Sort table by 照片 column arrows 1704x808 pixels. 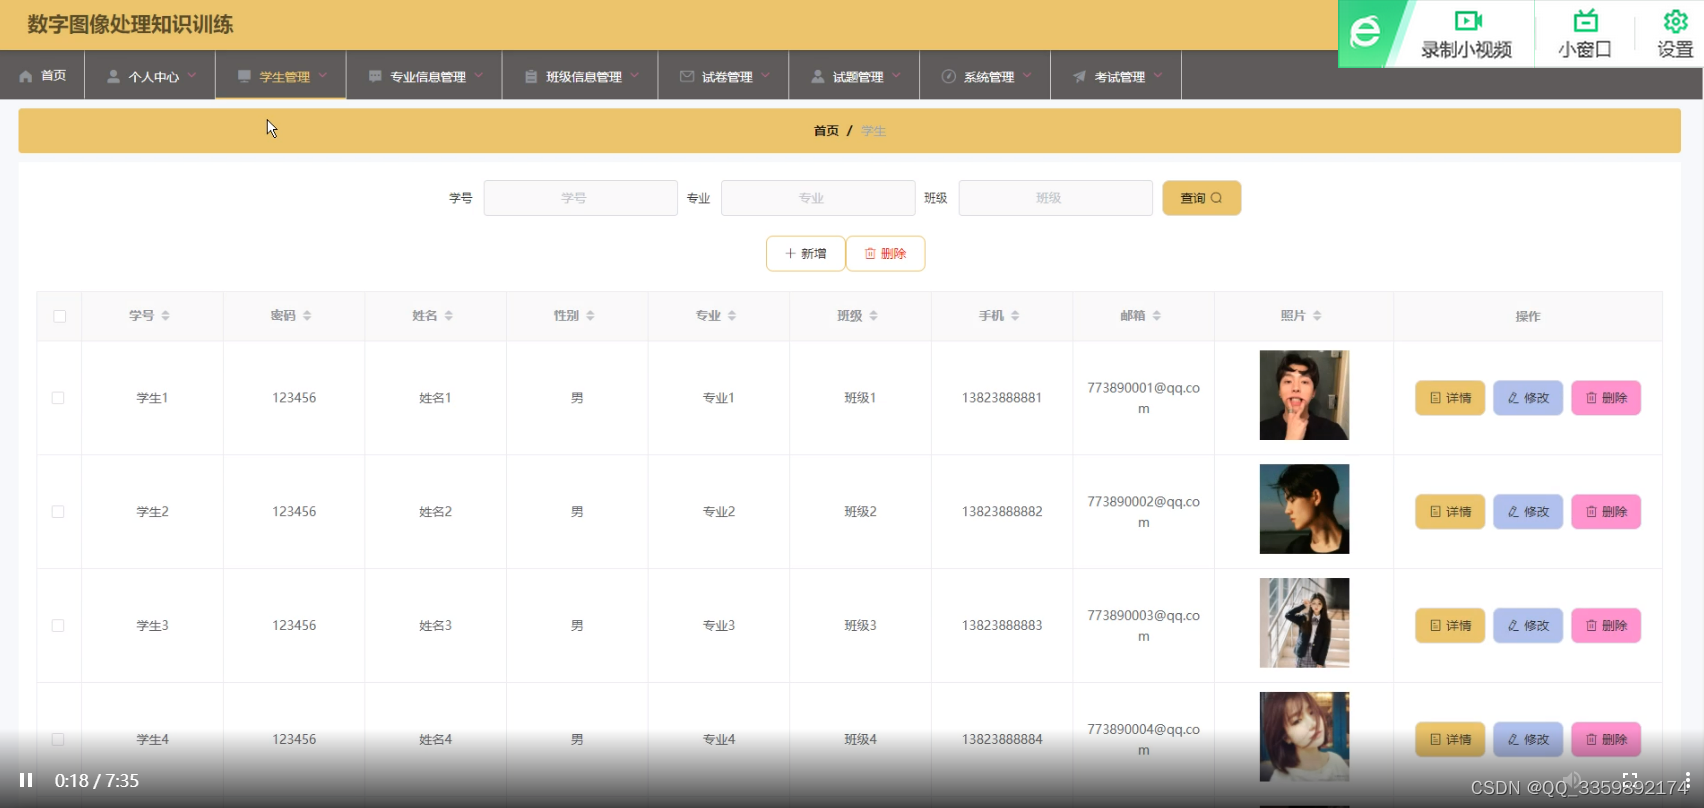pos(1317,316)
